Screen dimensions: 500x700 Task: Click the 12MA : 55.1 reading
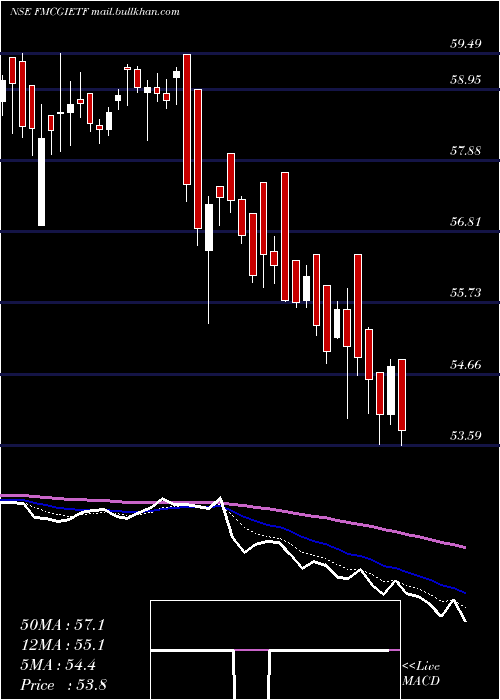(62, 645)
